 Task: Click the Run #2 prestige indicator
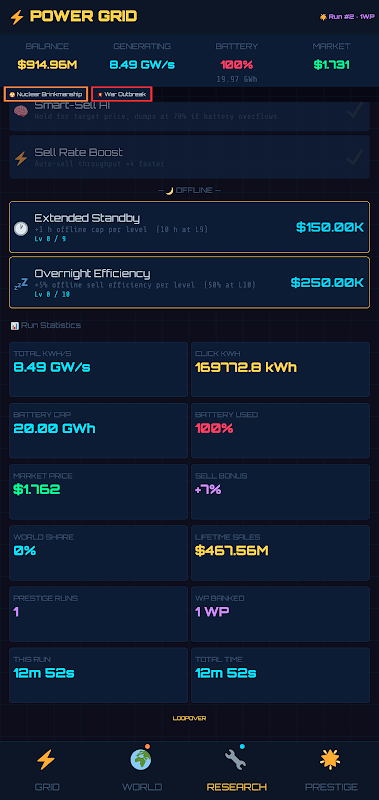(x=347, y=17)
